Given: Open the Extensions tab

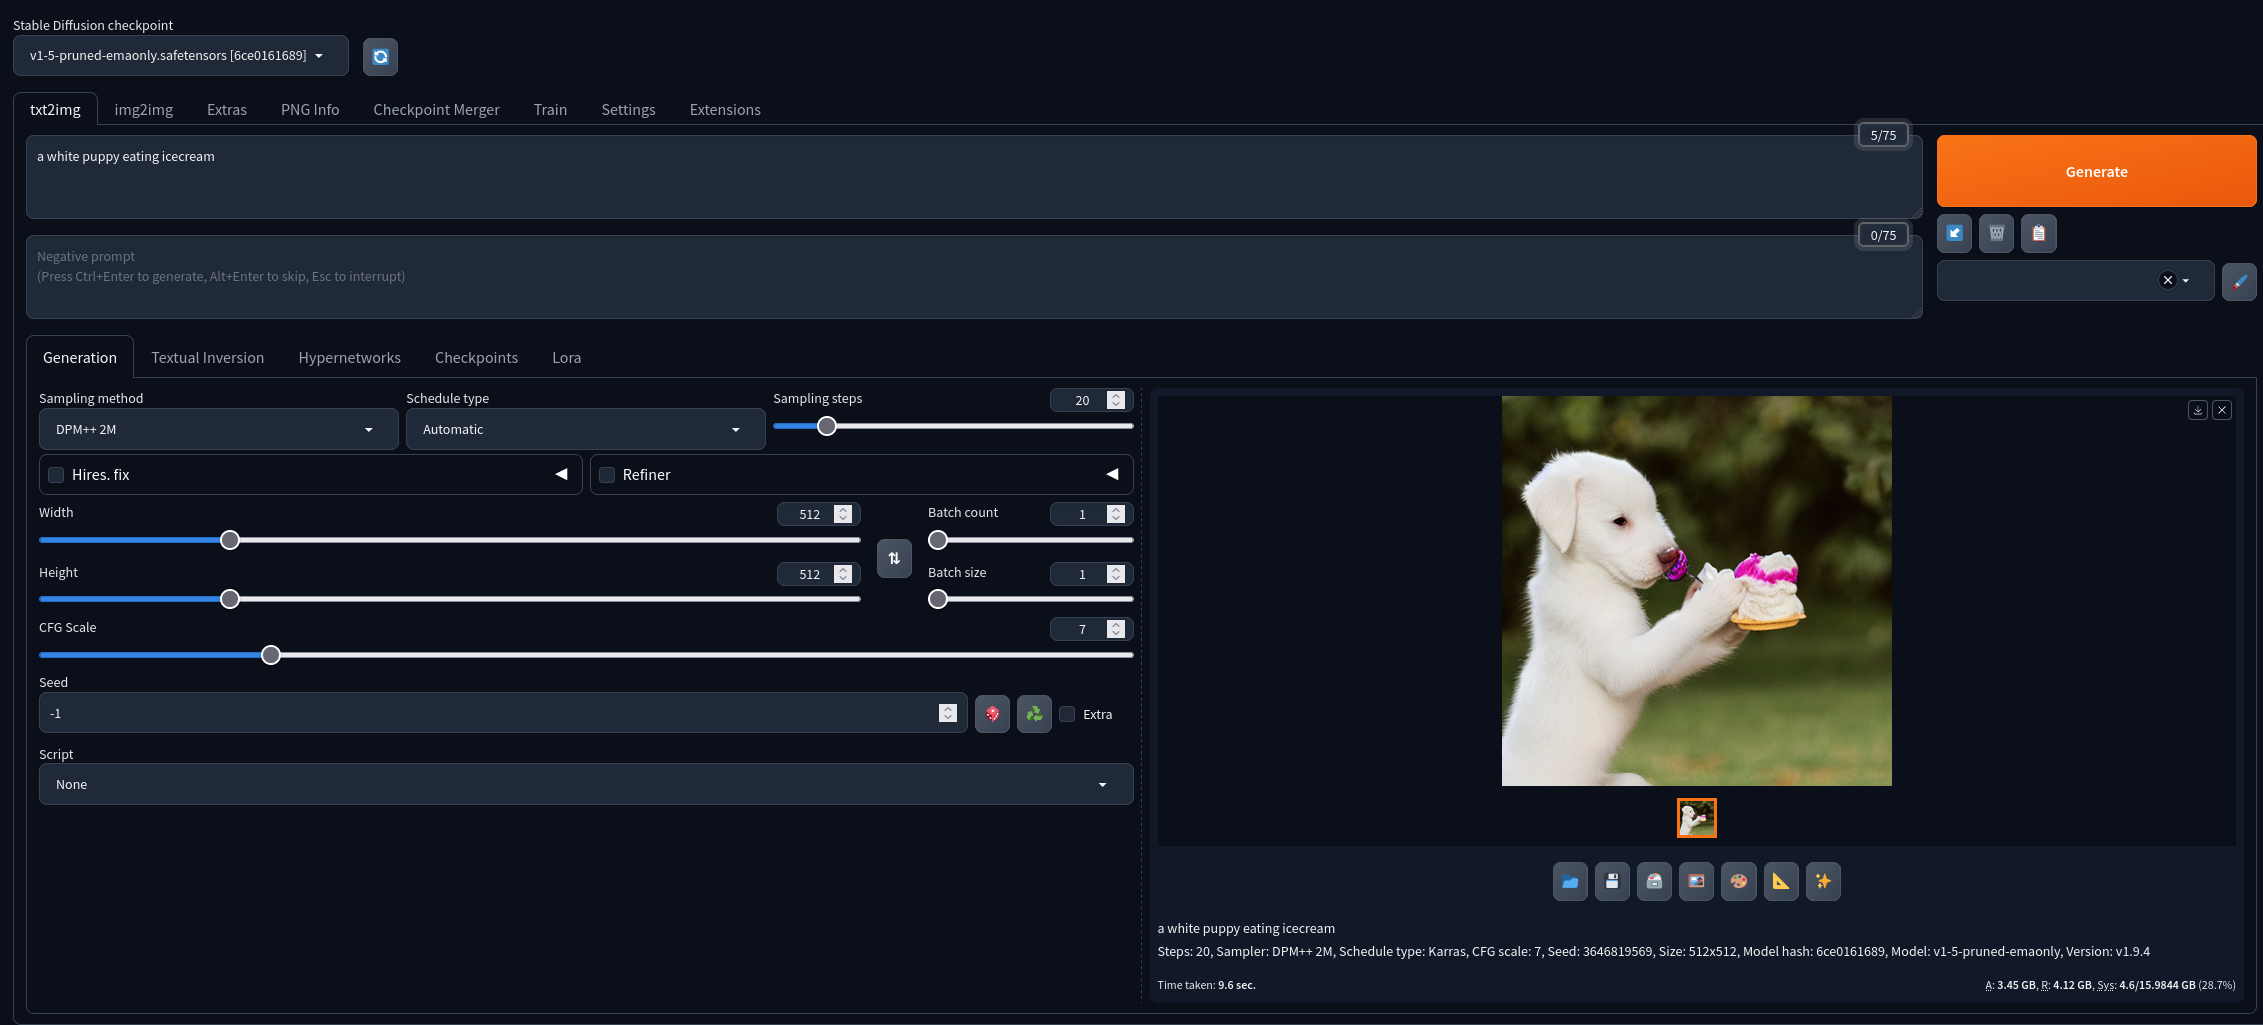Looking at the screenshot, I should tap(725, 110).
